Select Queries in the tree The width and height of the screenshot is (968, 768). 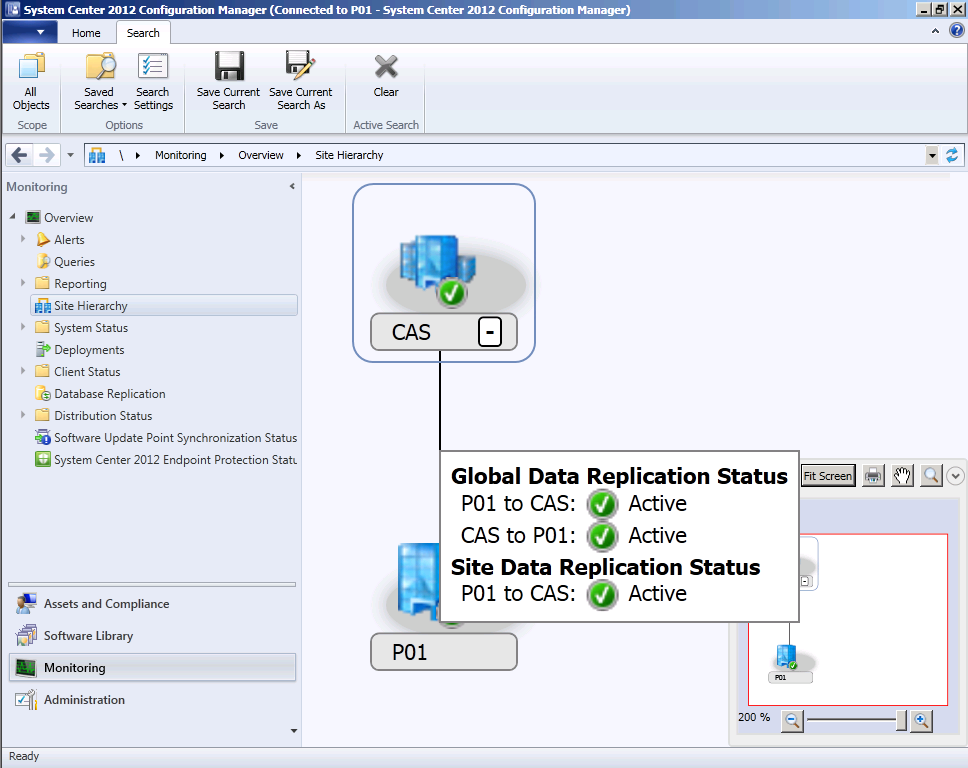(75, 262)
